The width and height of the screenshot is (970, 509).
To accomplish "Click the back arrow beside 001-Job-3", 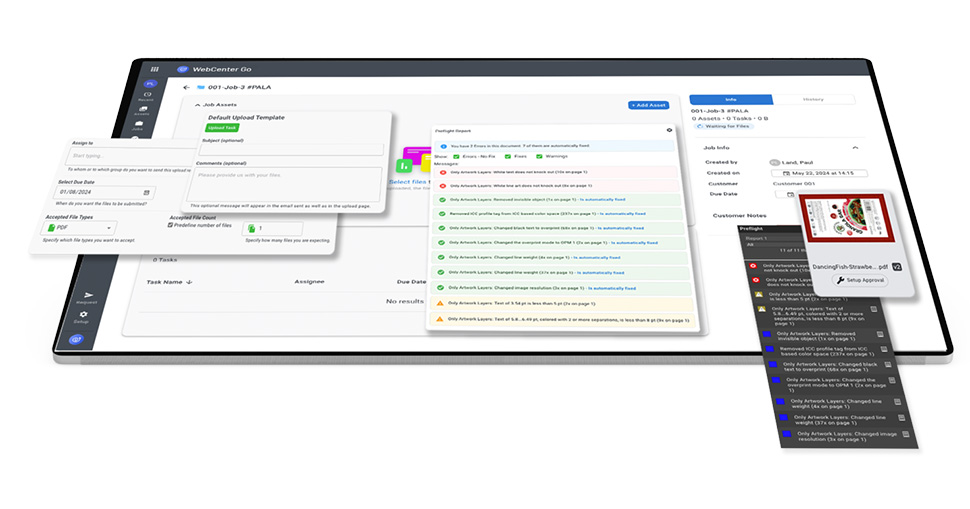I will click(x=186, y=87).
